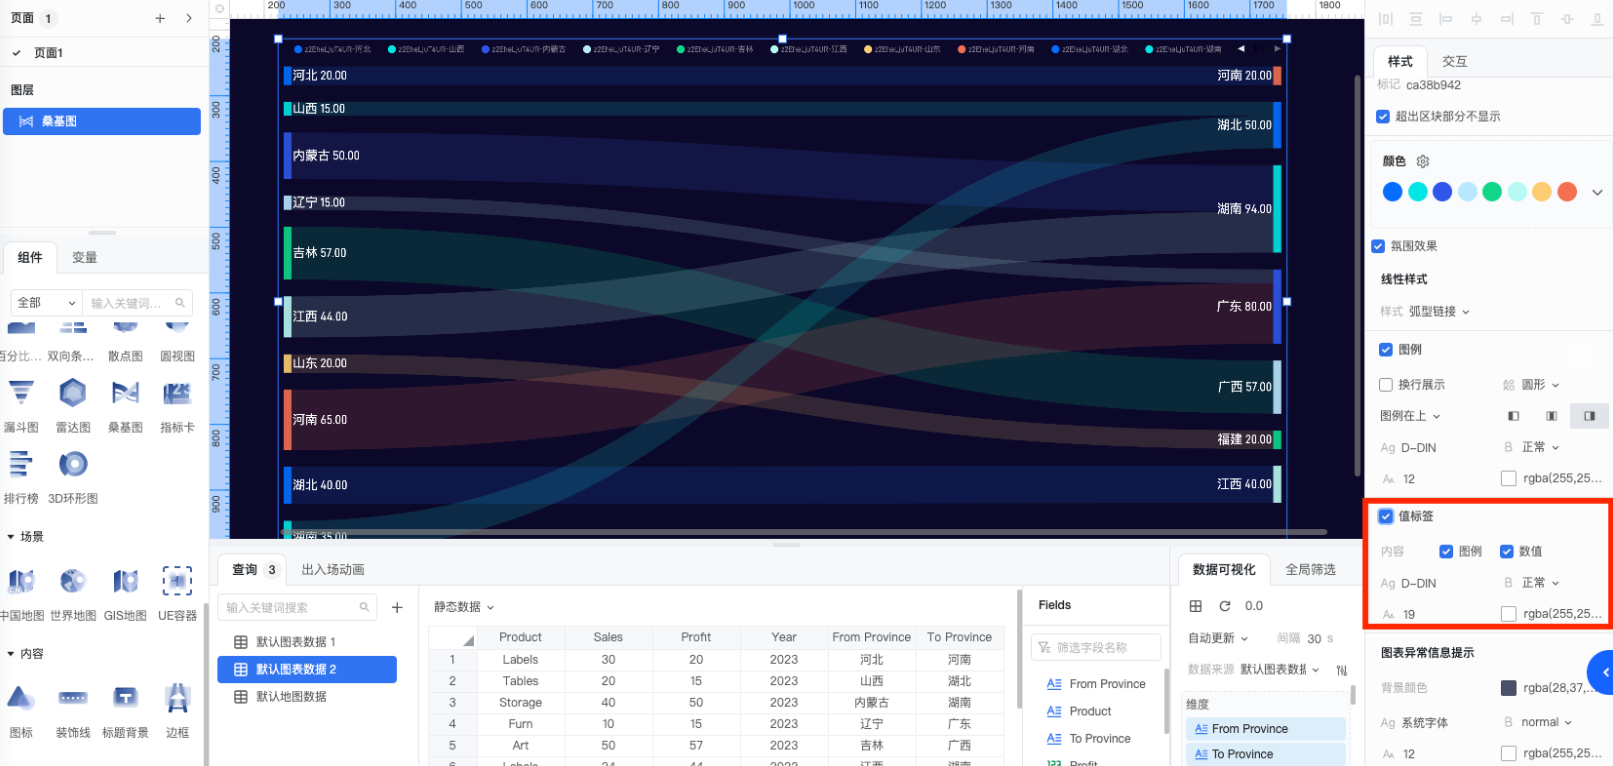
Task: Switch to the 样式 tab
Action: click(1400, 61)
